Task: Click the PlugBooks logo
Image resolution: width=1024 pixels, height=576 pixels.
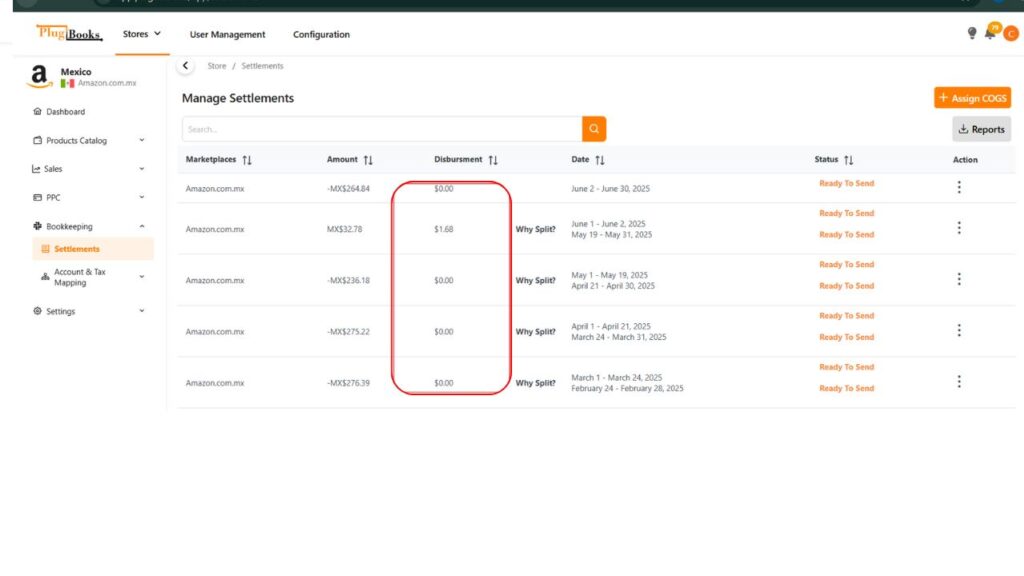Action: click(69, 33)
